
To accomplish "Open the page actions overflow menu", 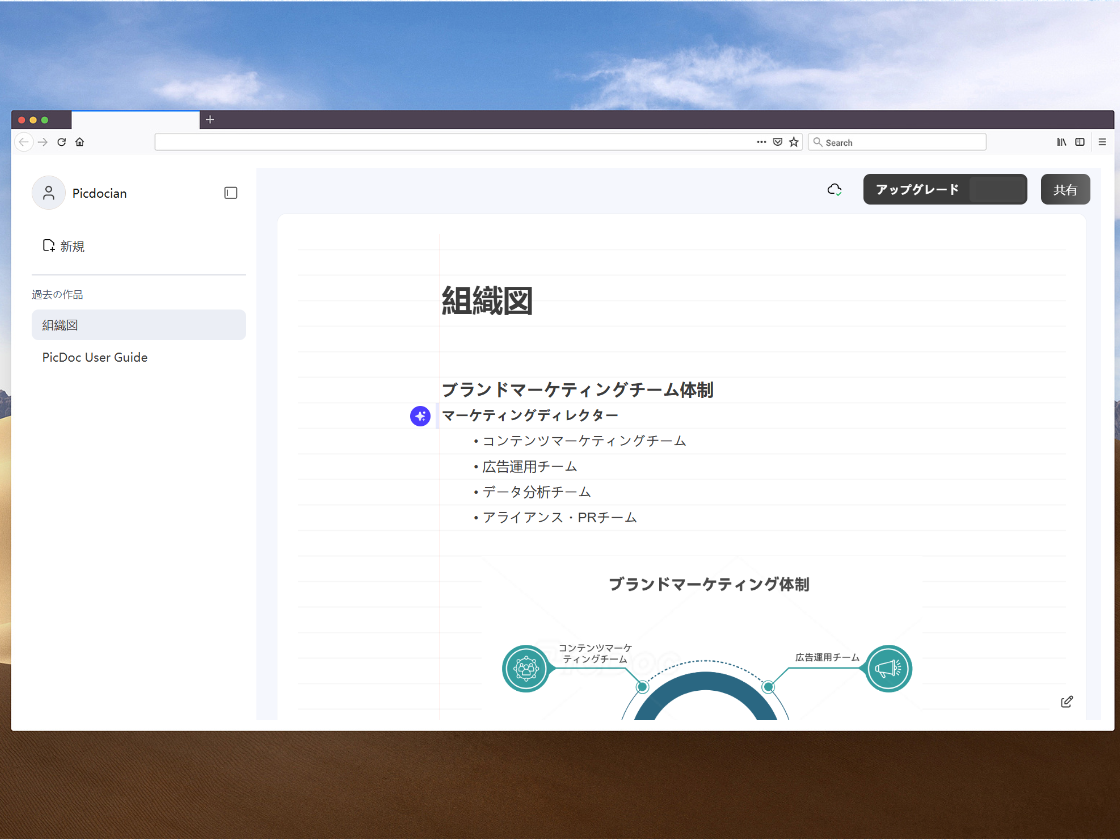I will [x=761, y=141].
